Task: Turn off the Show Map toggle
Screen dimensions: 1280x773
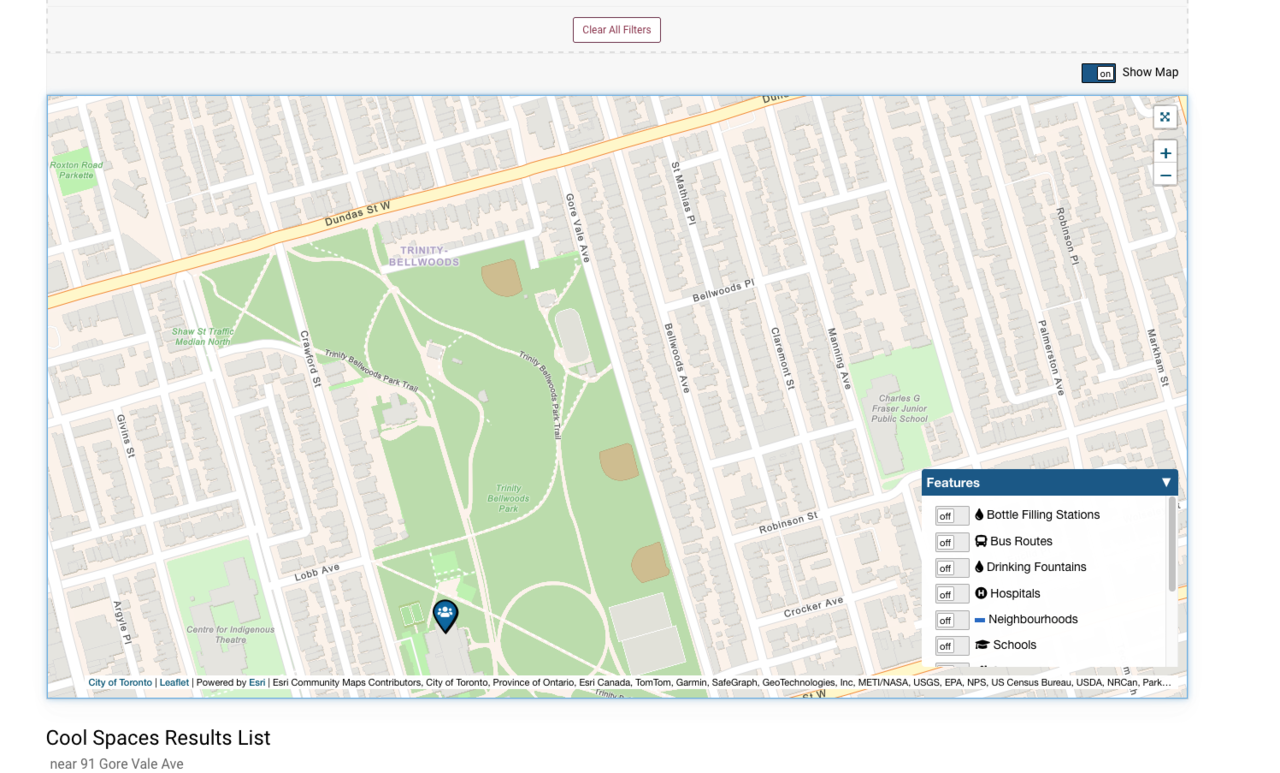Action: pos(1098,73)
